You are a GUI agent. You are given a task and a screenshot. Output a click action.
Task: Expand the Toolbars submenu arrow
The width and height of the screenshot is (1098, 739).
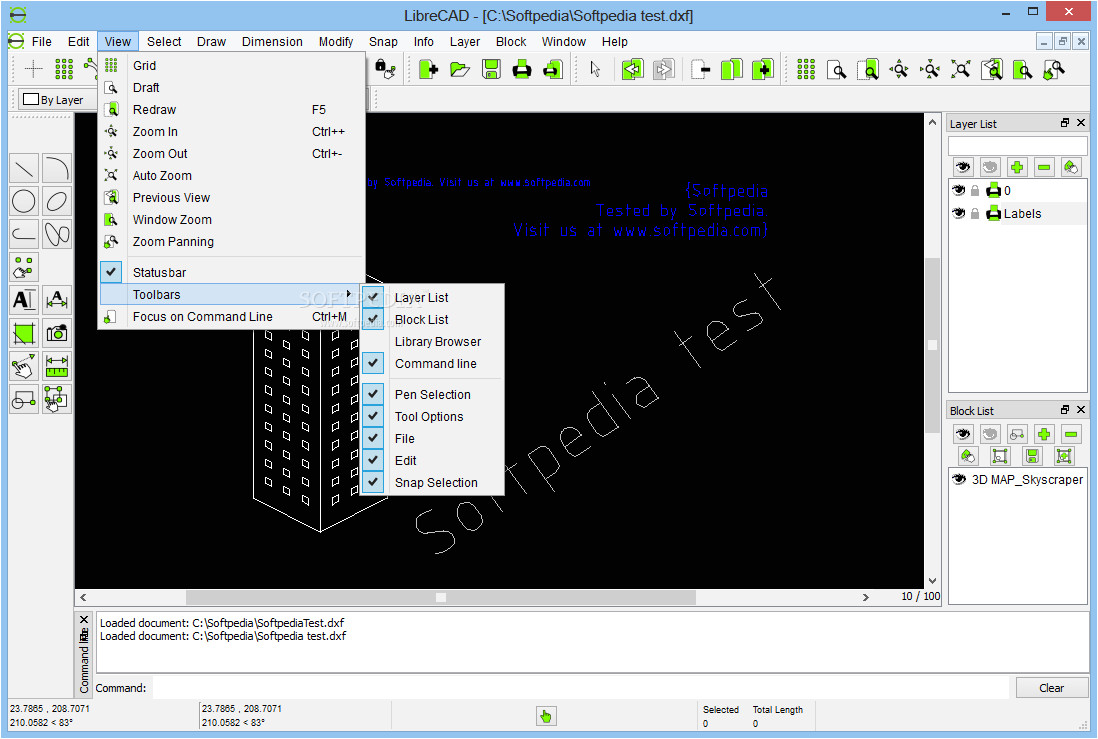tap(349, 293)
